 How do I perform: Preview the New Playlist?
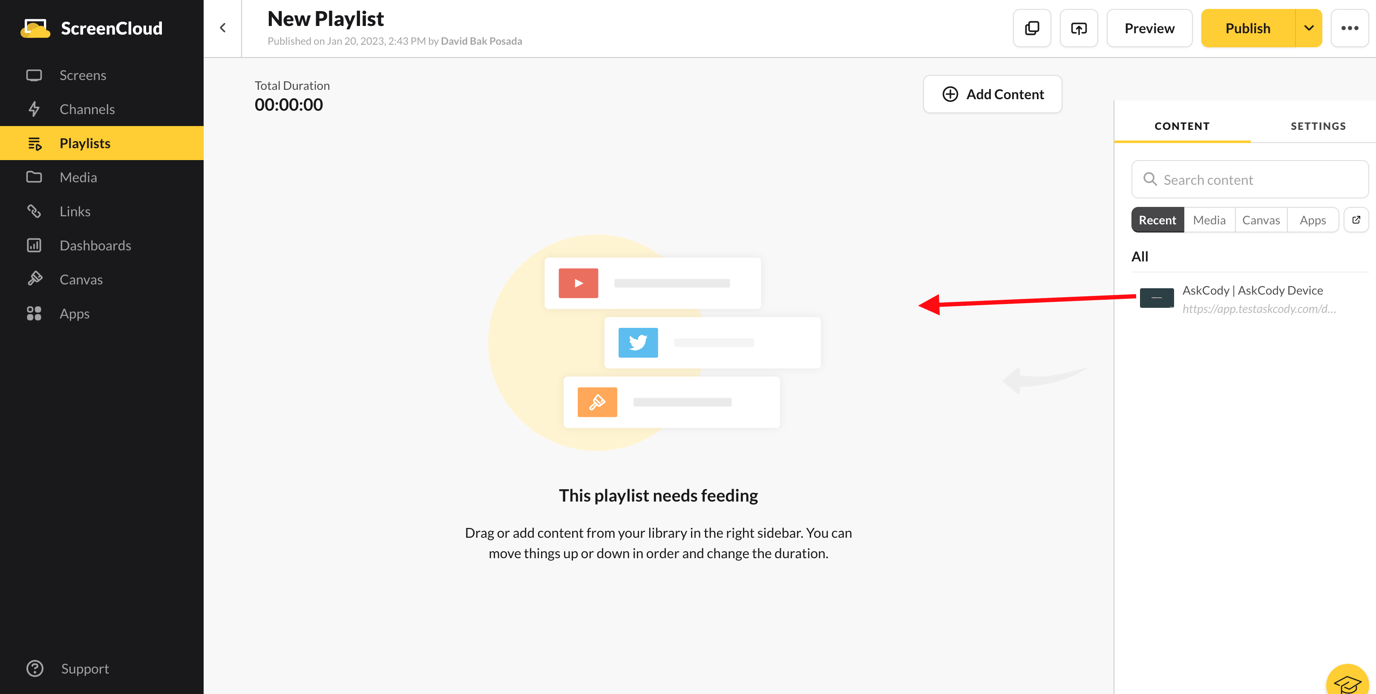(x=1149, y=28)
